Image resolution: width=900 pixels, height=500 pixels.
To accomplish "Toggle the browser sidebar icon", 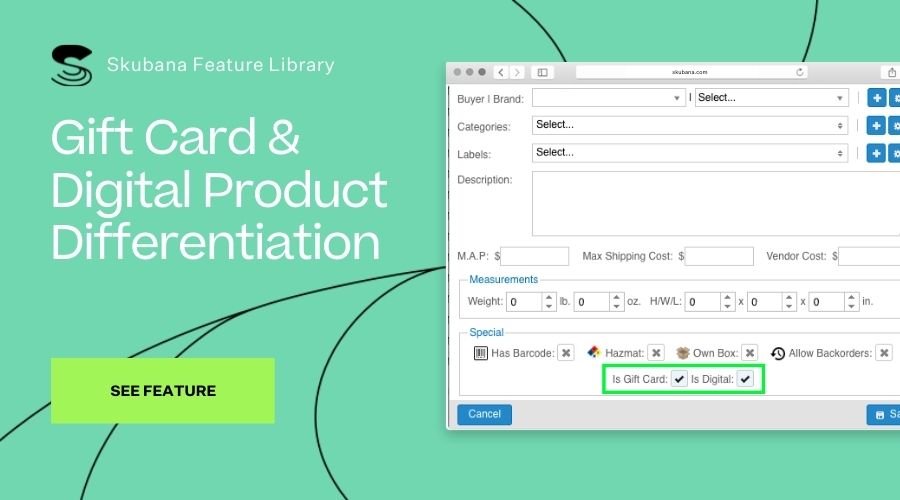I will [542, 72].
